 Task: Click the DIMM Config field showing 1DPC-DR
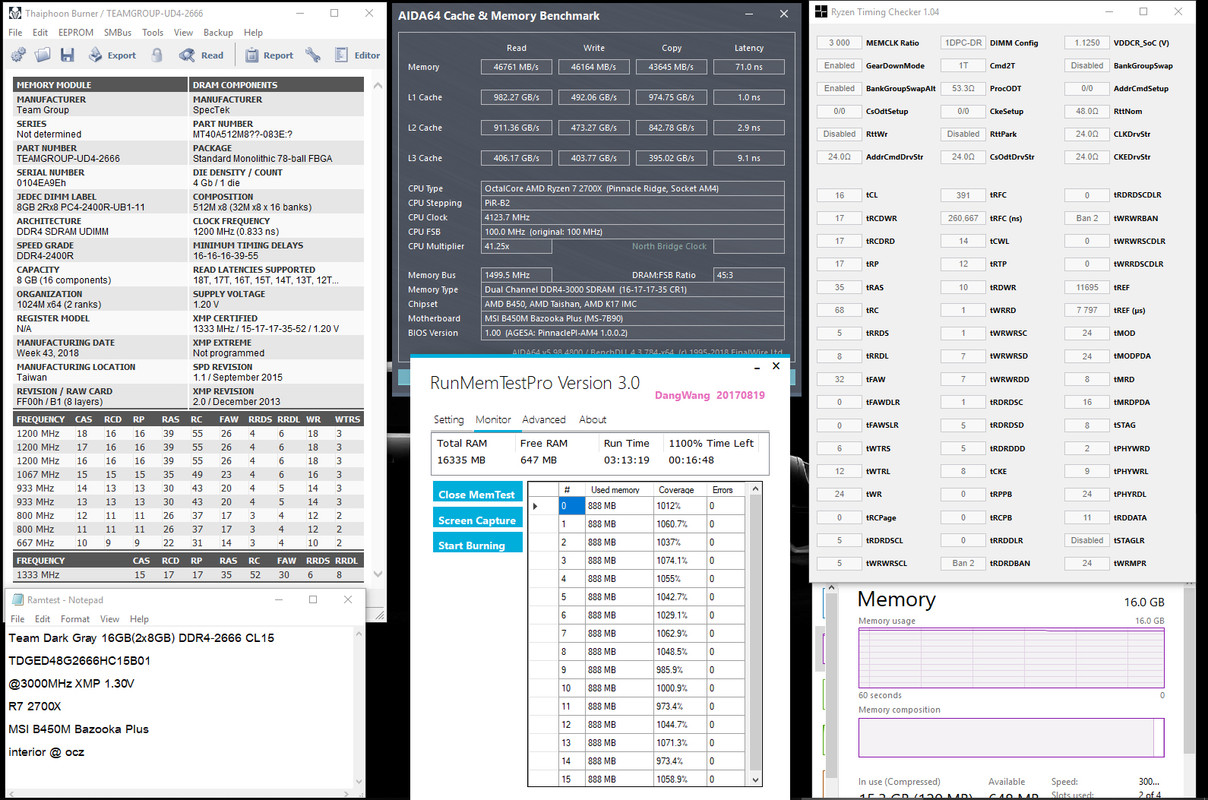(x=963, y=43)
